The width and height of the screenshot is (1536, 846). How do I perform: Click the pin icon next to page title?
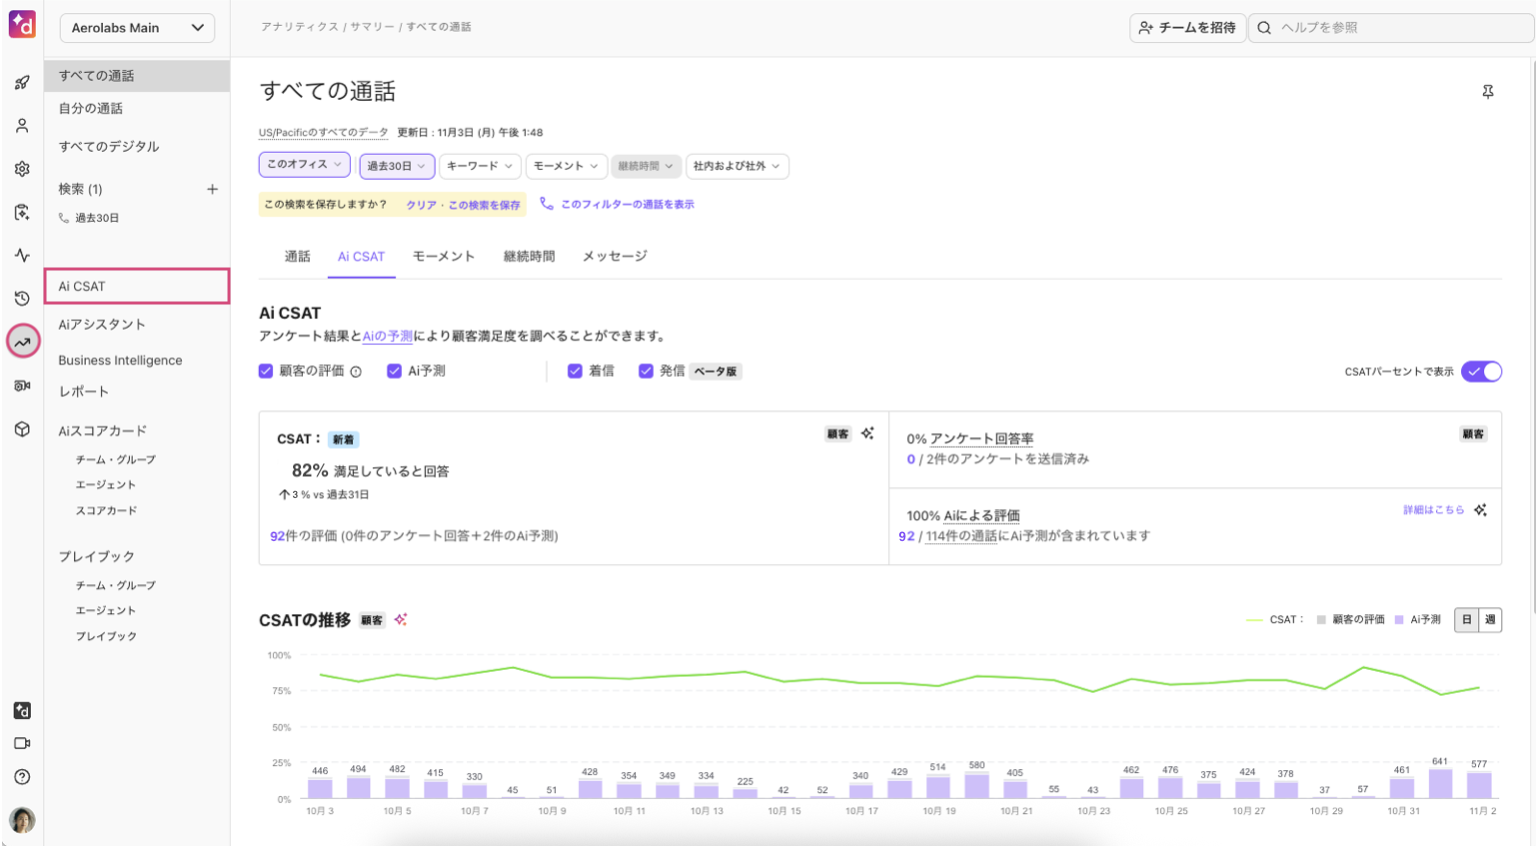pyautogui.click(x=1488, y=92)
